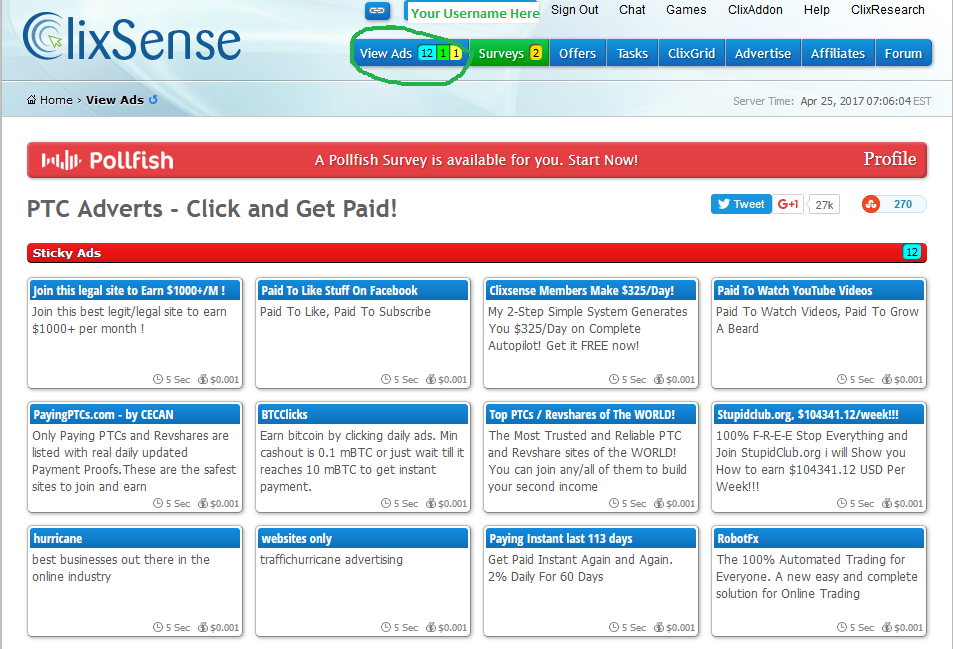Viewport: 953px width, 649px height.
Task: Click the 27k share count bubble
Action: click(x=824, y=205)
